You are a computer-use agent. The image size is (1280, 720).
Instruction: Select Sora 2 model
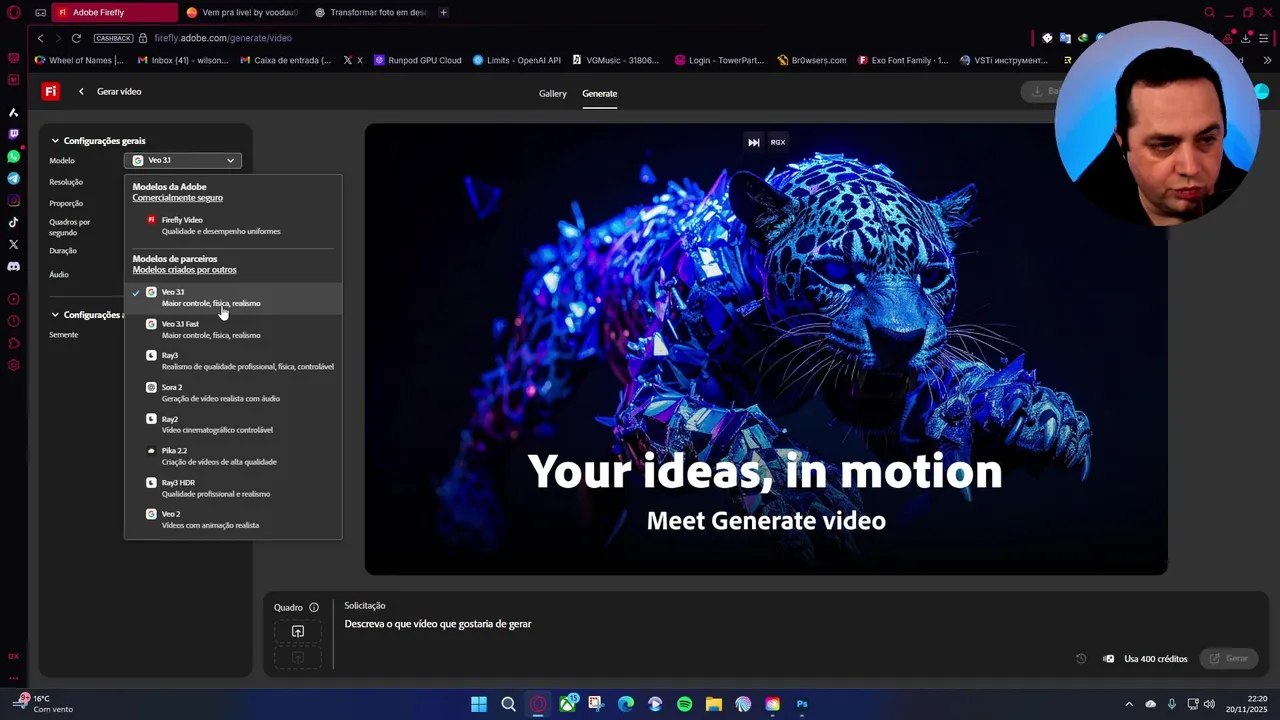(233, 392)
